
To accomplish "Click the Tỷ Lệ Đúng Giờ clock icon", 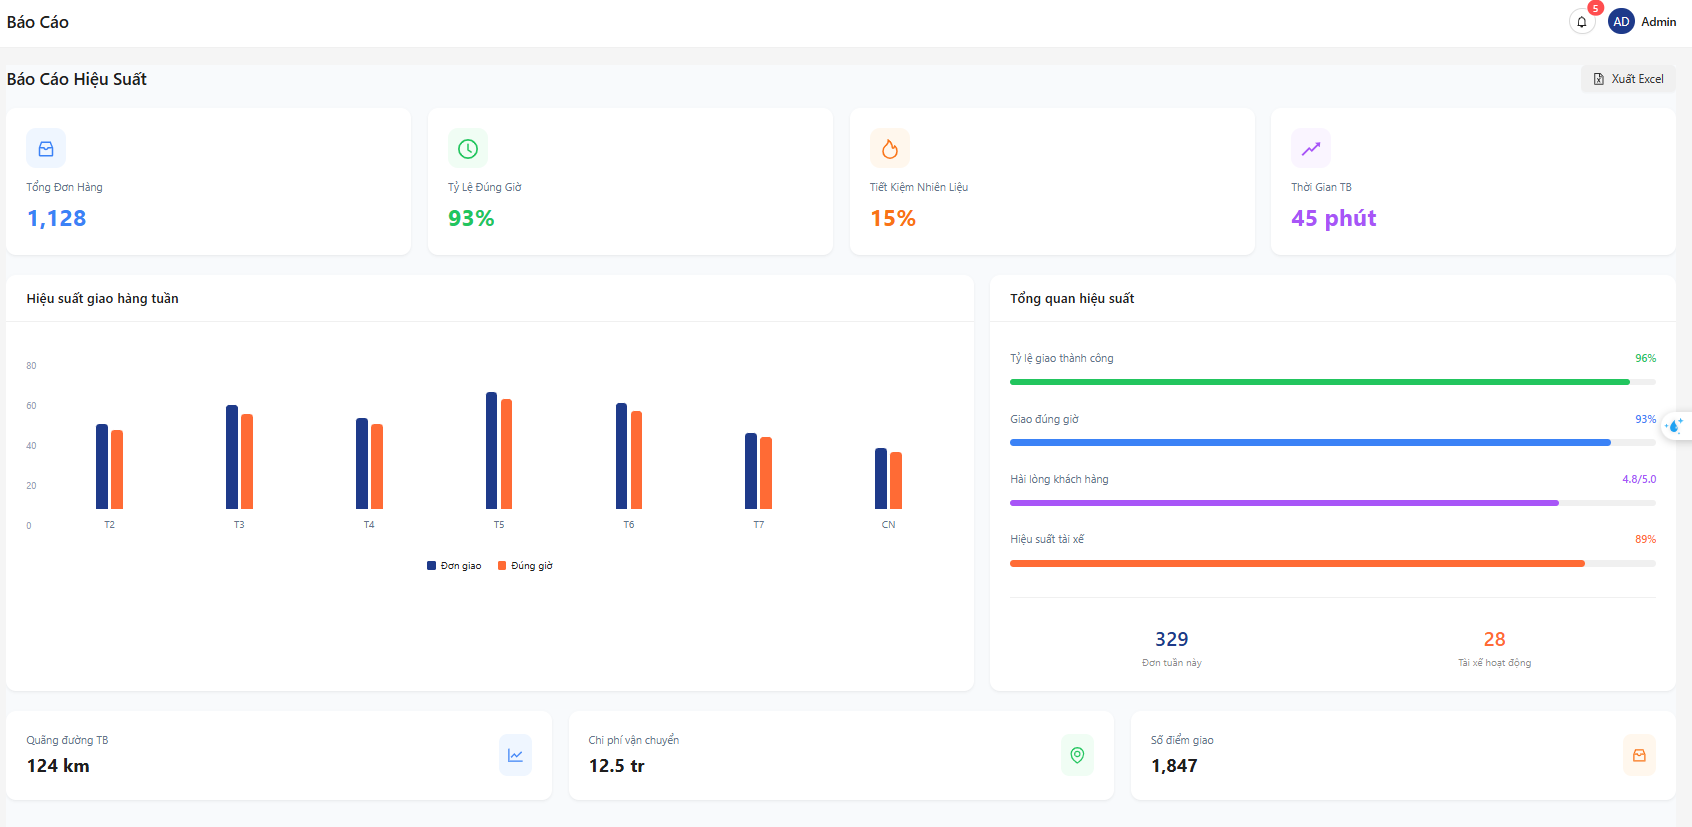I will [x=468, y=149].
